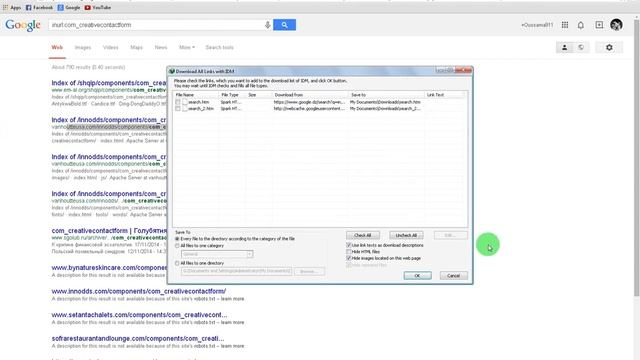Screen dimensions: 640x360
Task: Click the search.htm file icon
Action: pos(185,102)
